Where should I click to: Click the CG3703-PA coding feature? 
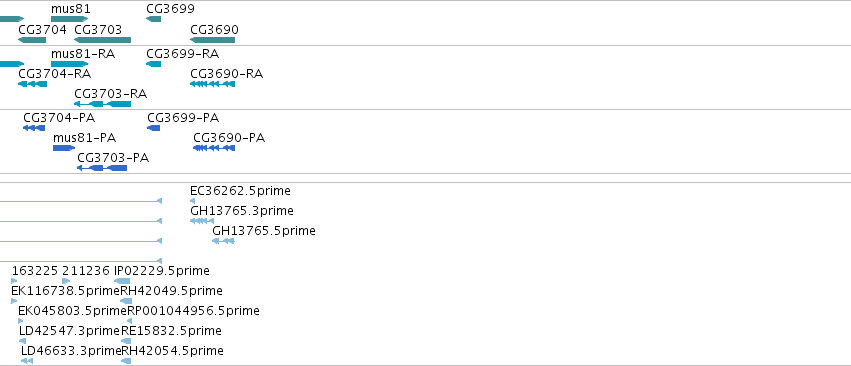[x=102, y=168]
